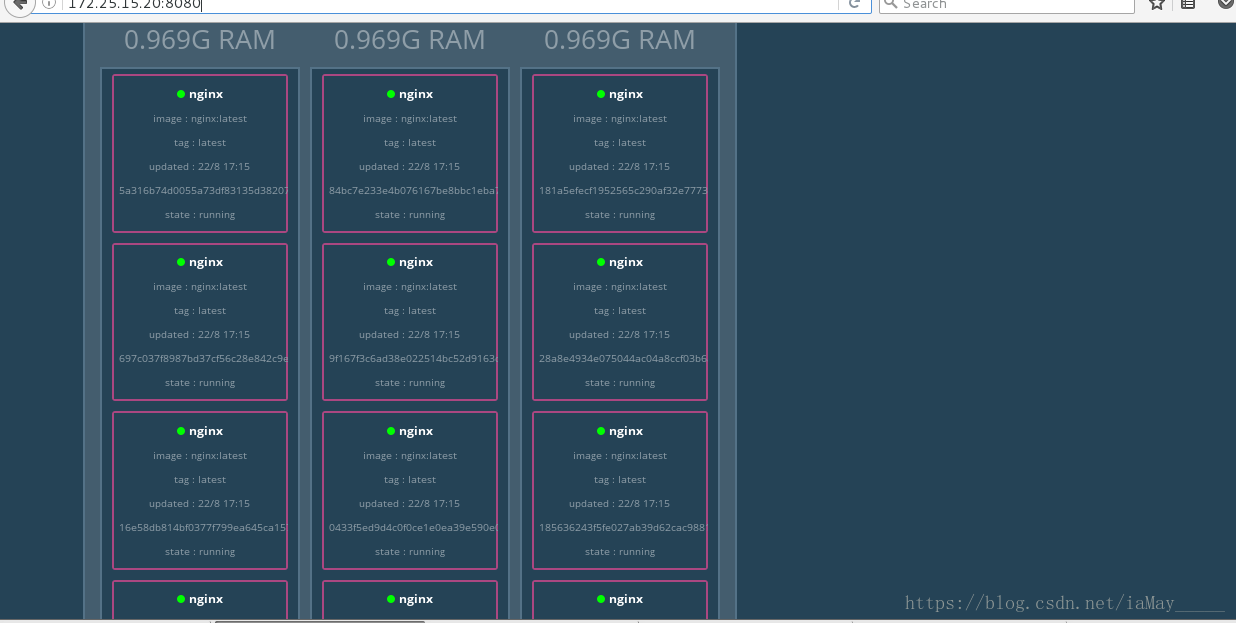
Task: Click 'tag : latest' in the 84bc7e23 card
Action: 410,143
